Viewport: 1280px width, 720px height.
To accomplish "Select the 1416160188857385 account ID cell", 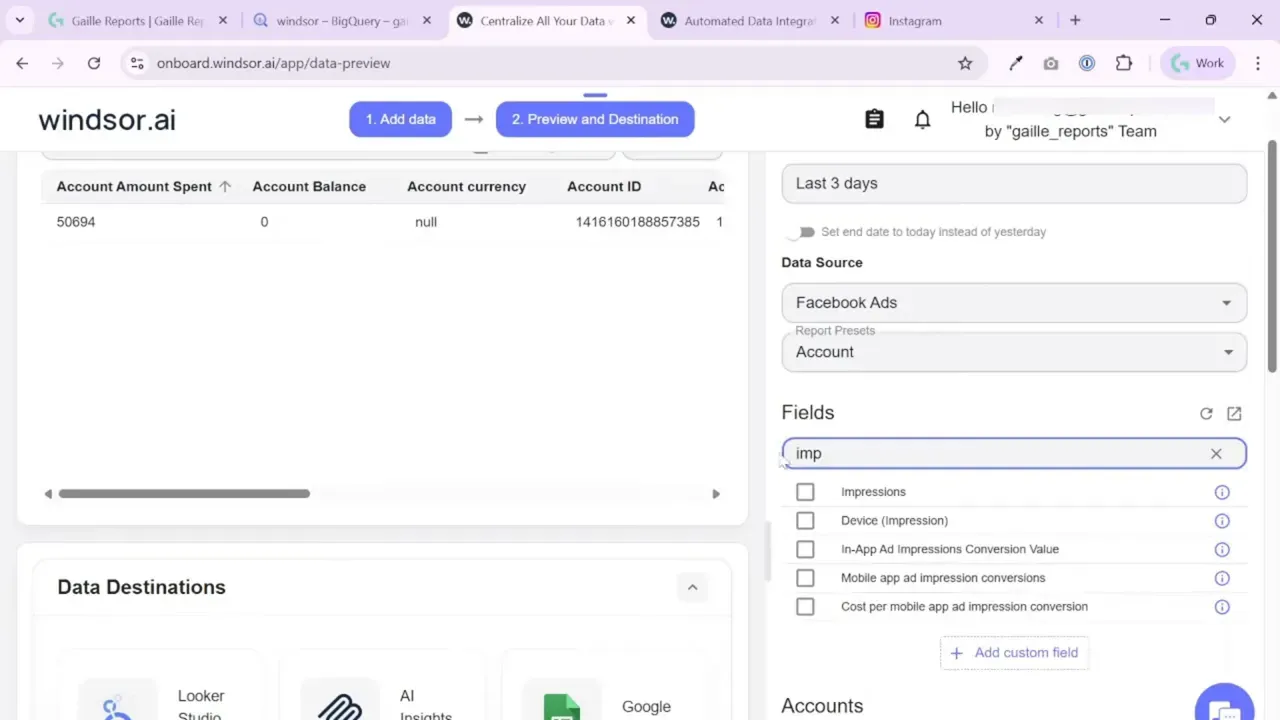I will click(637, 222).
